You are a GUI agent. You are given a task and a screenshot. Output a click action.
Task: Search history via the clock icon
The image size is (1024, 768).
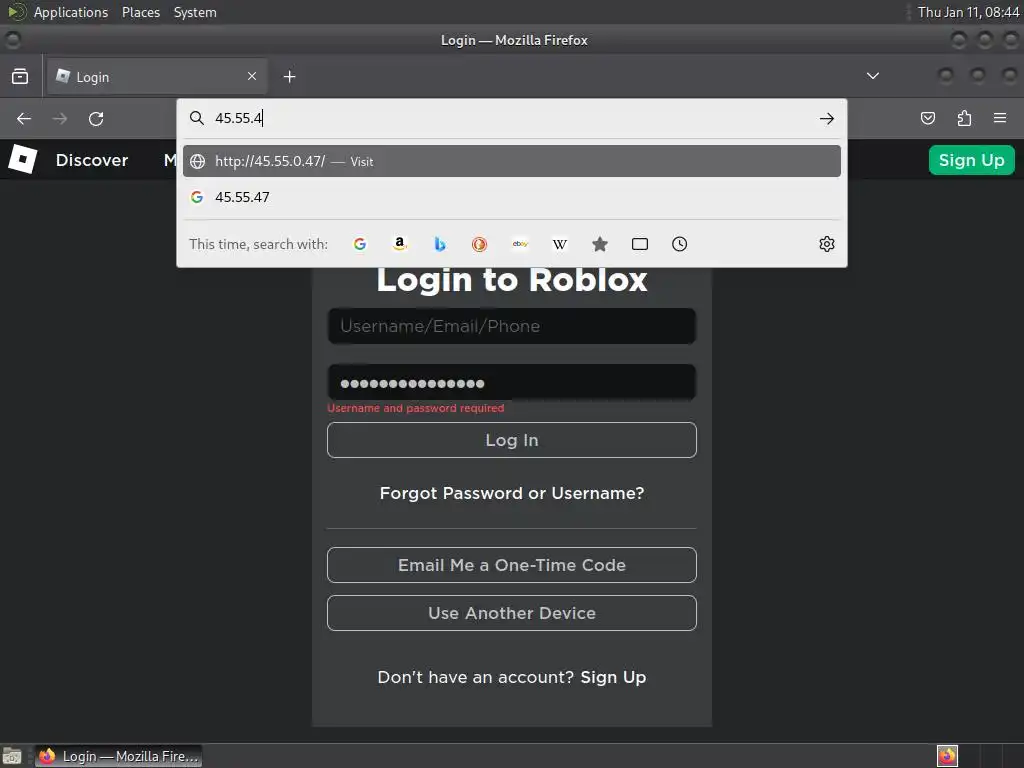point(679,244)
